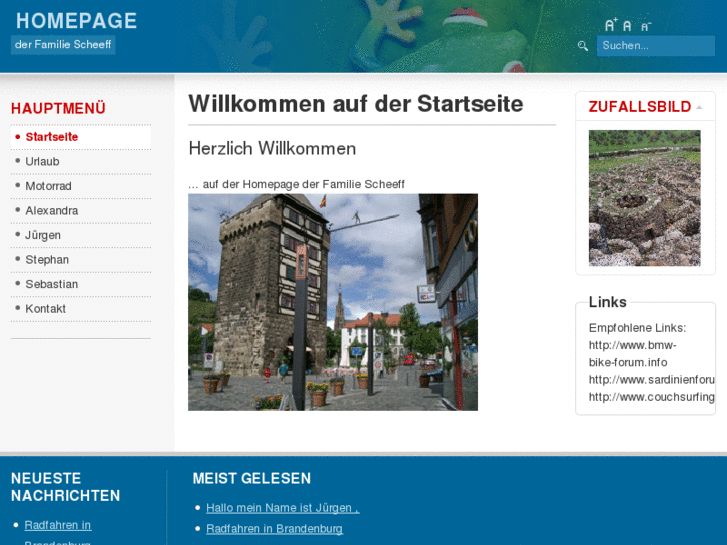Click the town tower photo
727x545 pixels.
point(333,302)
